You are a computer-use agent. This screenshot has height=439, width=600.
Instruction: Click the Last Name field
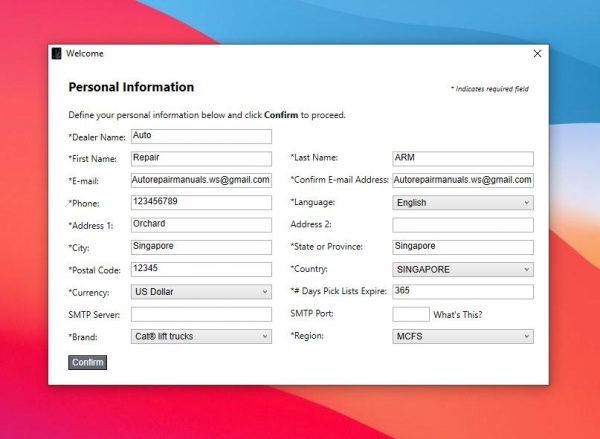[463, 158]
